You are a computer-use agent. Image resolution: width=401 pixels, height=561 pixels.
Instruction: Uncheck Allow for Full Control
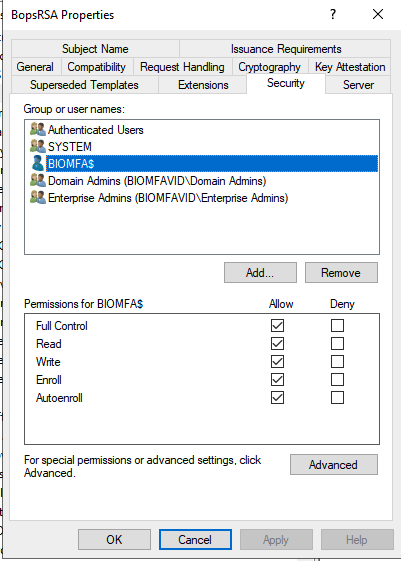[x=277, y=326]
